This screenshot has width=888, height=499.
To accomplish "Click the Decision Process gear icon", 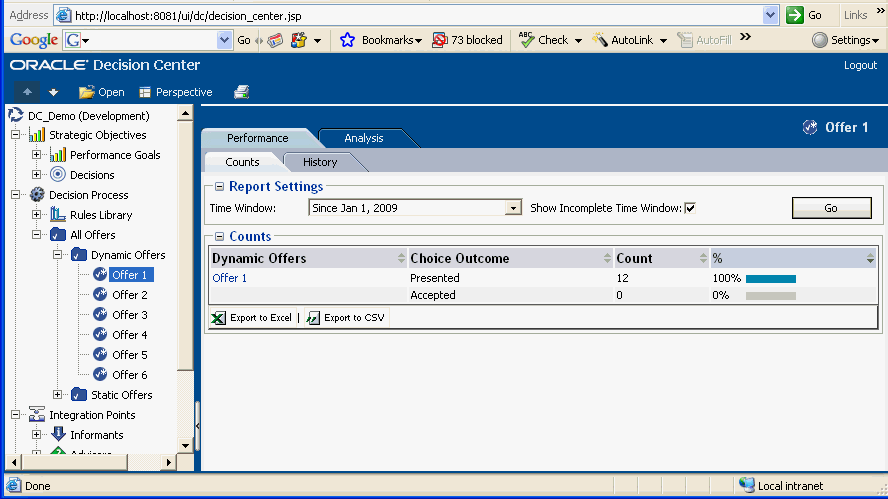I will tap(37, 195).
